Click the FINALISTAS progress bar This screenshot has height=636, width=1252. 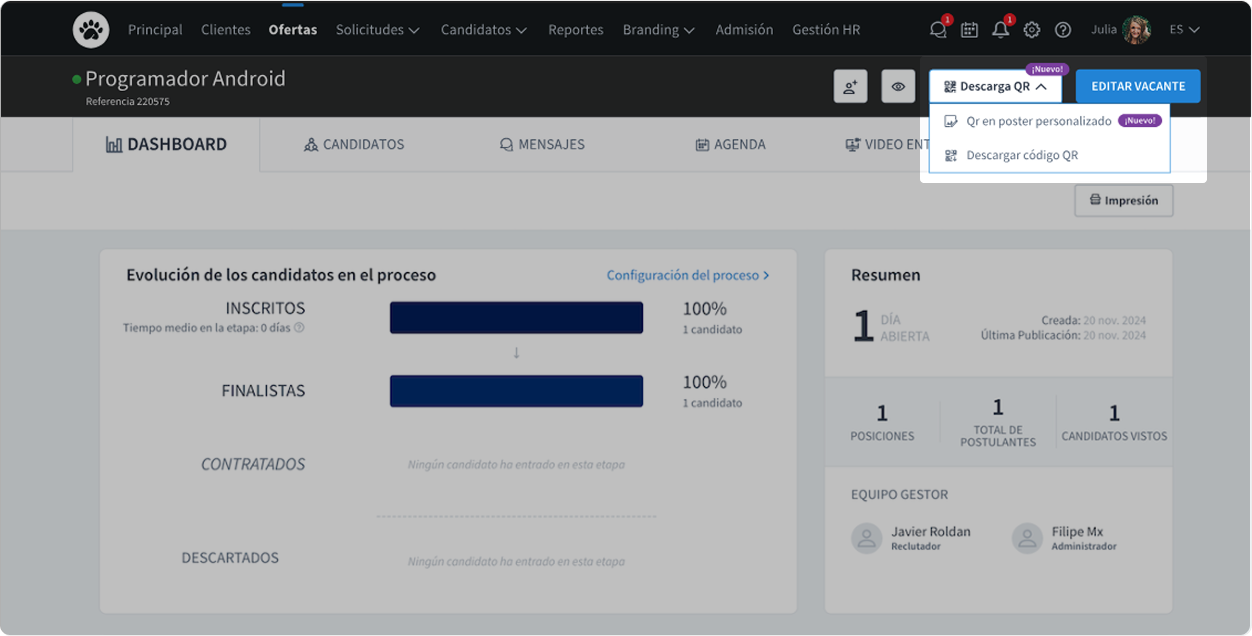(x=516, y=391)
